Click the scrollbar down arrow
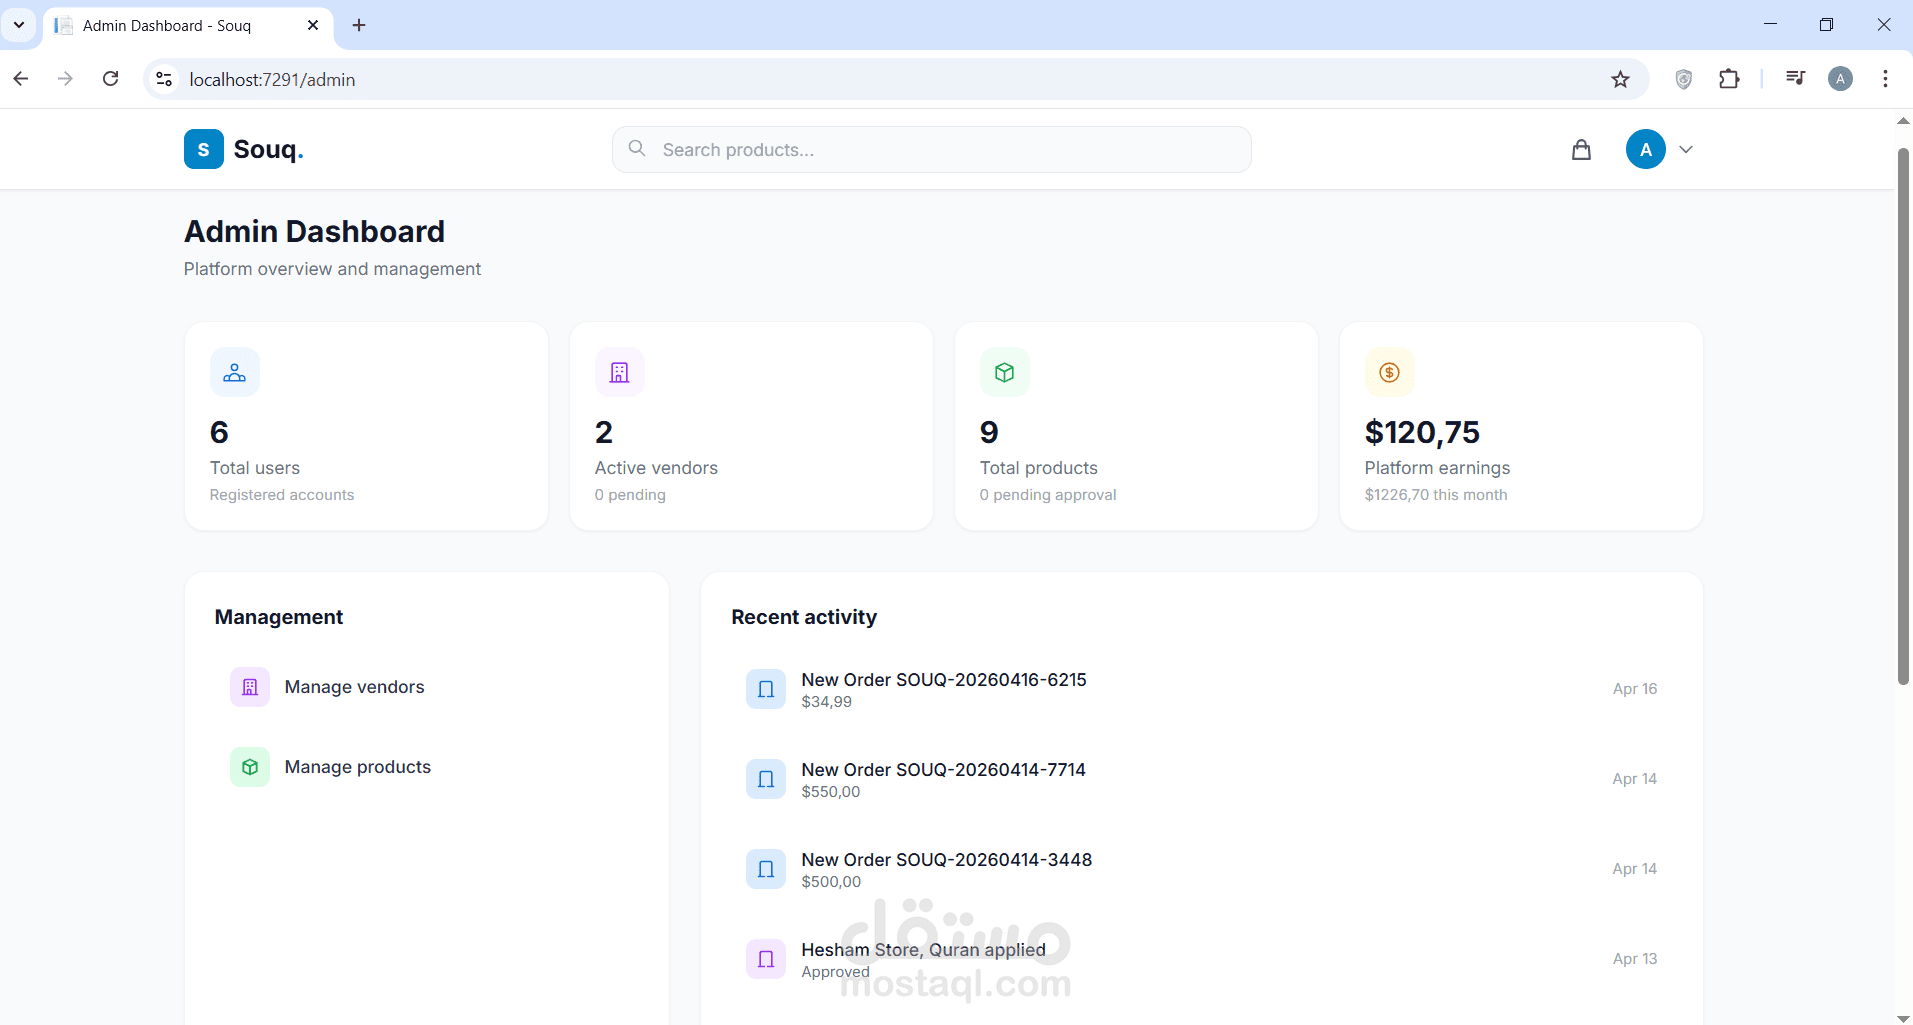This screenshot has width=1913, height=1025. 1903,1017
